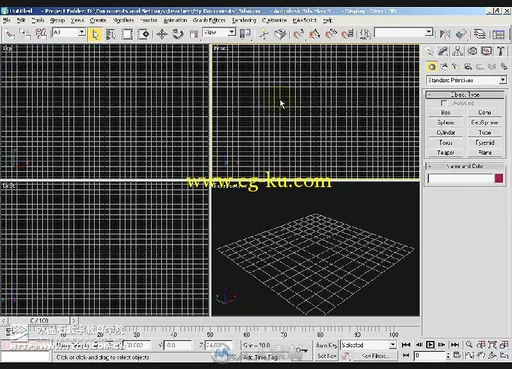Image resolution: width=512 pixels, height=369 pixels.
Task: Toggle Window/Crossing selection mode
Action: coord(143,34)
